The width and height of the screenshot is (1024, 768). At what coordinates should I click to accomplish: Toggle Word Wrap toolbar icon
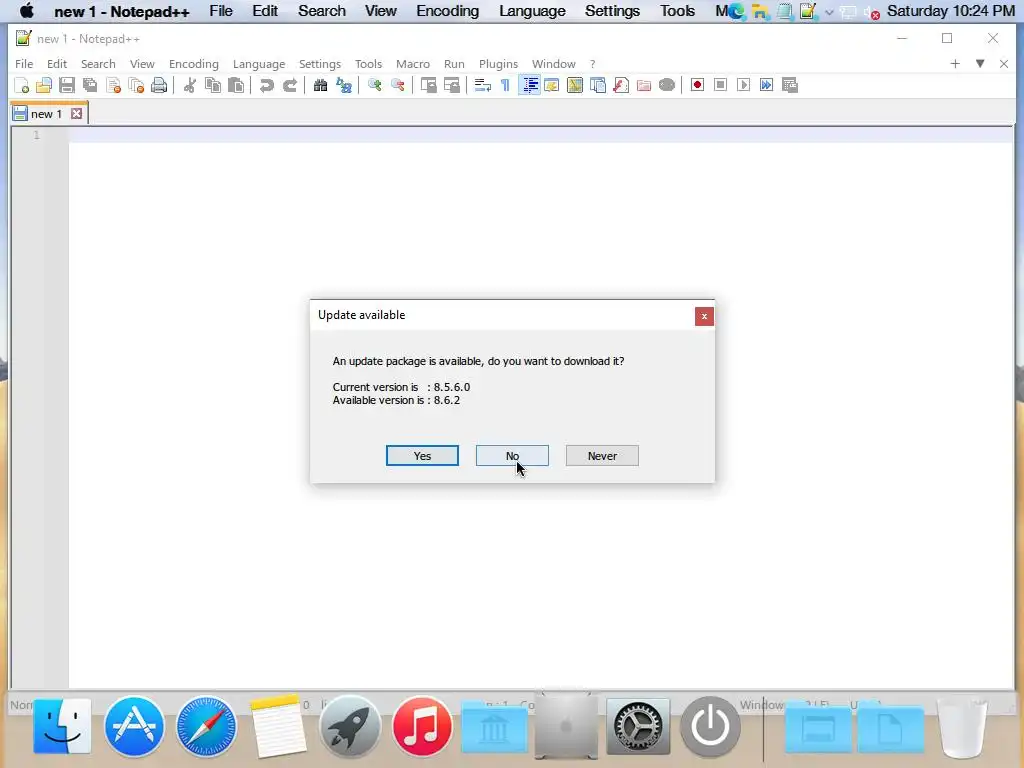483,85
